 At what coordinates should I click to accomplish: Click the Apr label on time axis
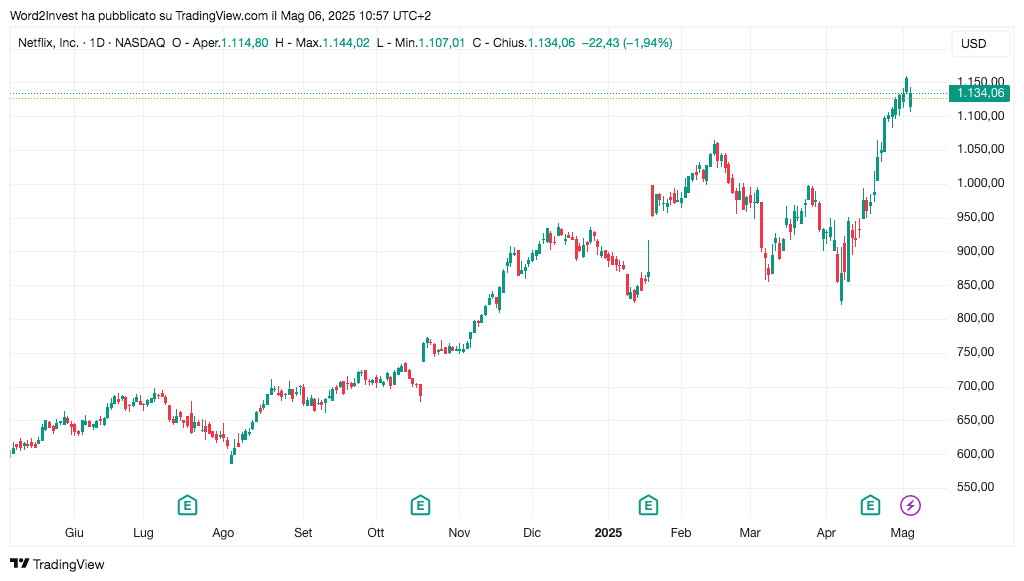point(826,533)
